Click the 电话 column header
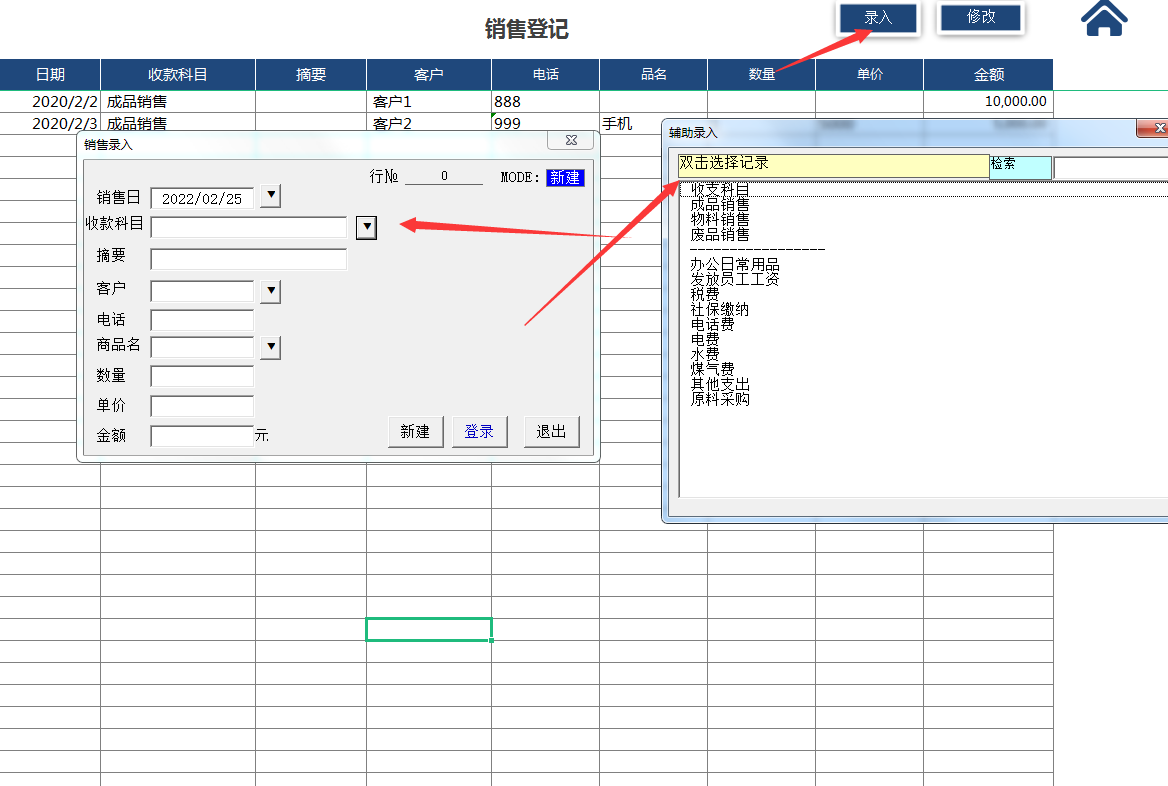The height and width of the screenshot is (786, 1168). 545,75
